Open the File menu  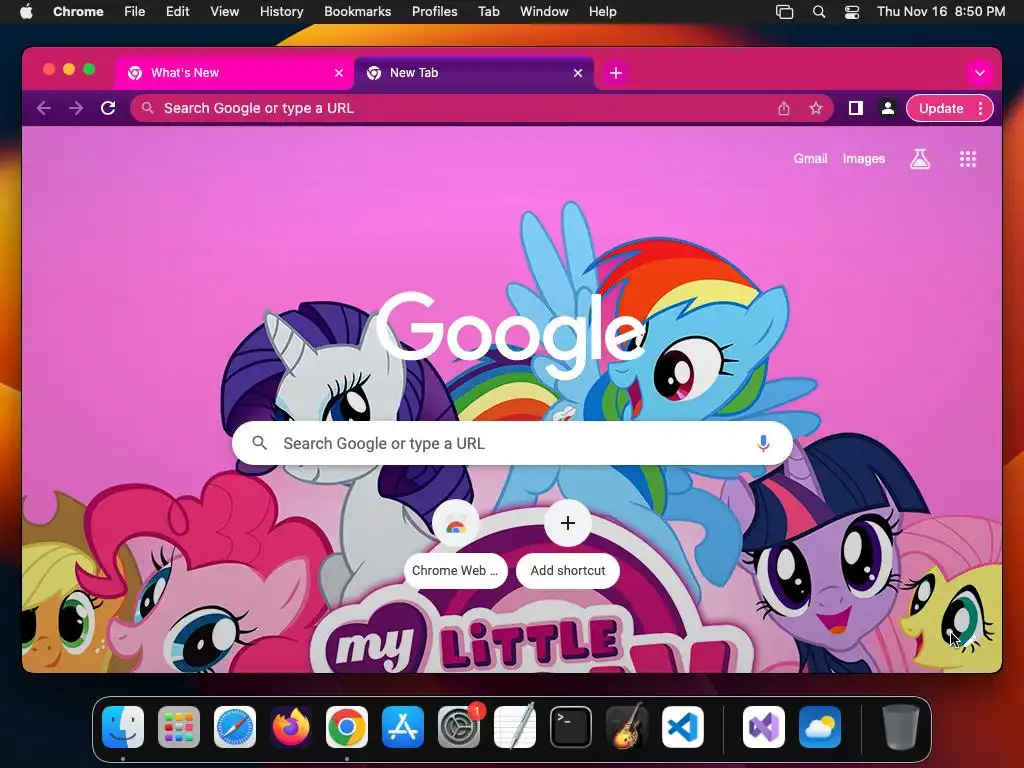(135, 12)
